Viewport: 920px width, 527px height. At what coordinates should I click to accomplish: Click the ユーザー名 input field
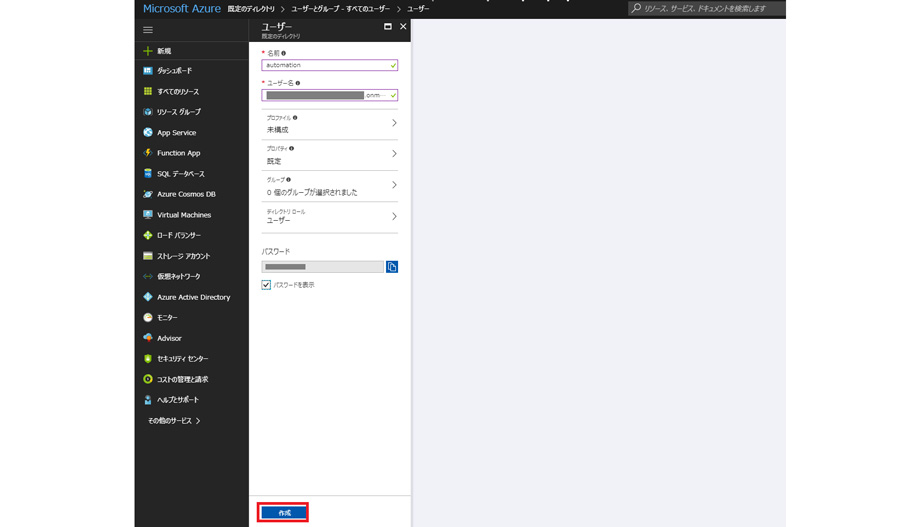point(330,95)
